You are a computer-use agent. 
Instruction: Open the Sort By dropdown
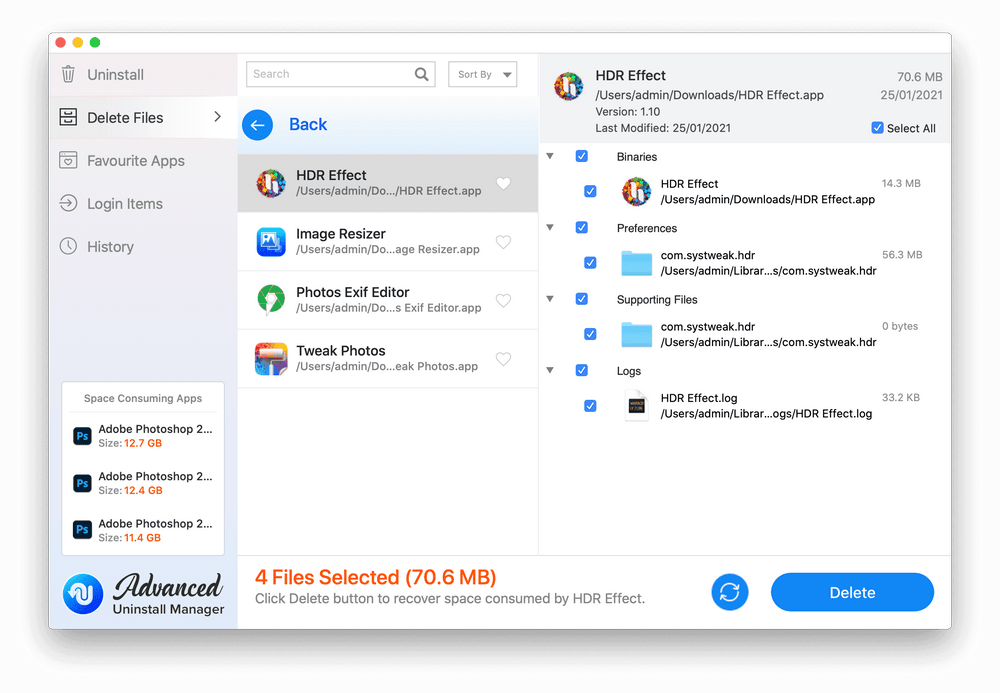click(483, 74)
